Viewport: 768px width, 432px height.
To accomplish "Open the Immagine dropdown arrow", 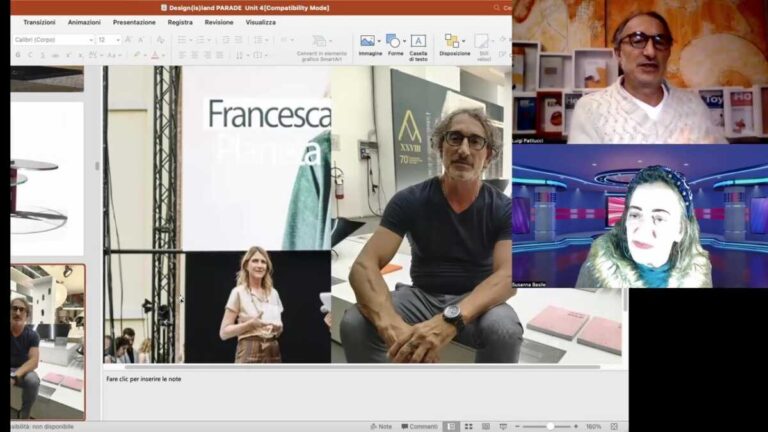I will point(379,41).
